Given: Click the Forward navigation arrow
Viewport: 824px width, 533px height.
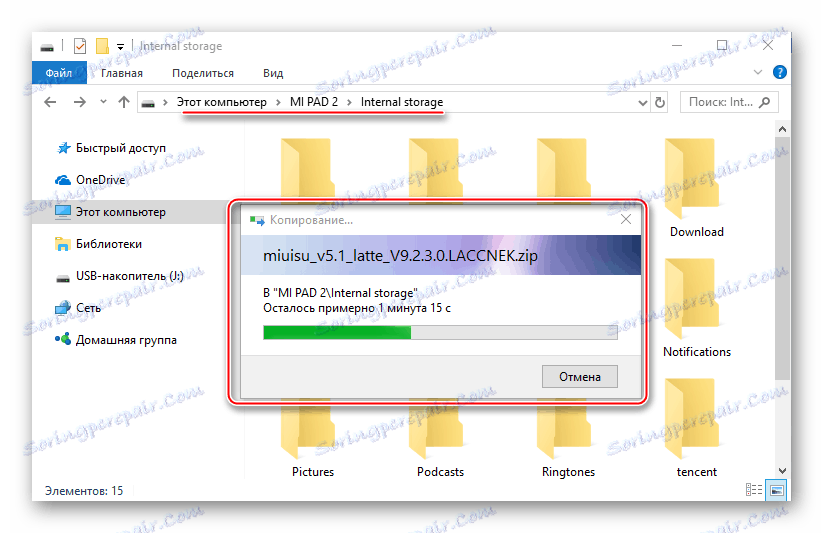Looking at the screenshot, I should [79, 102].
